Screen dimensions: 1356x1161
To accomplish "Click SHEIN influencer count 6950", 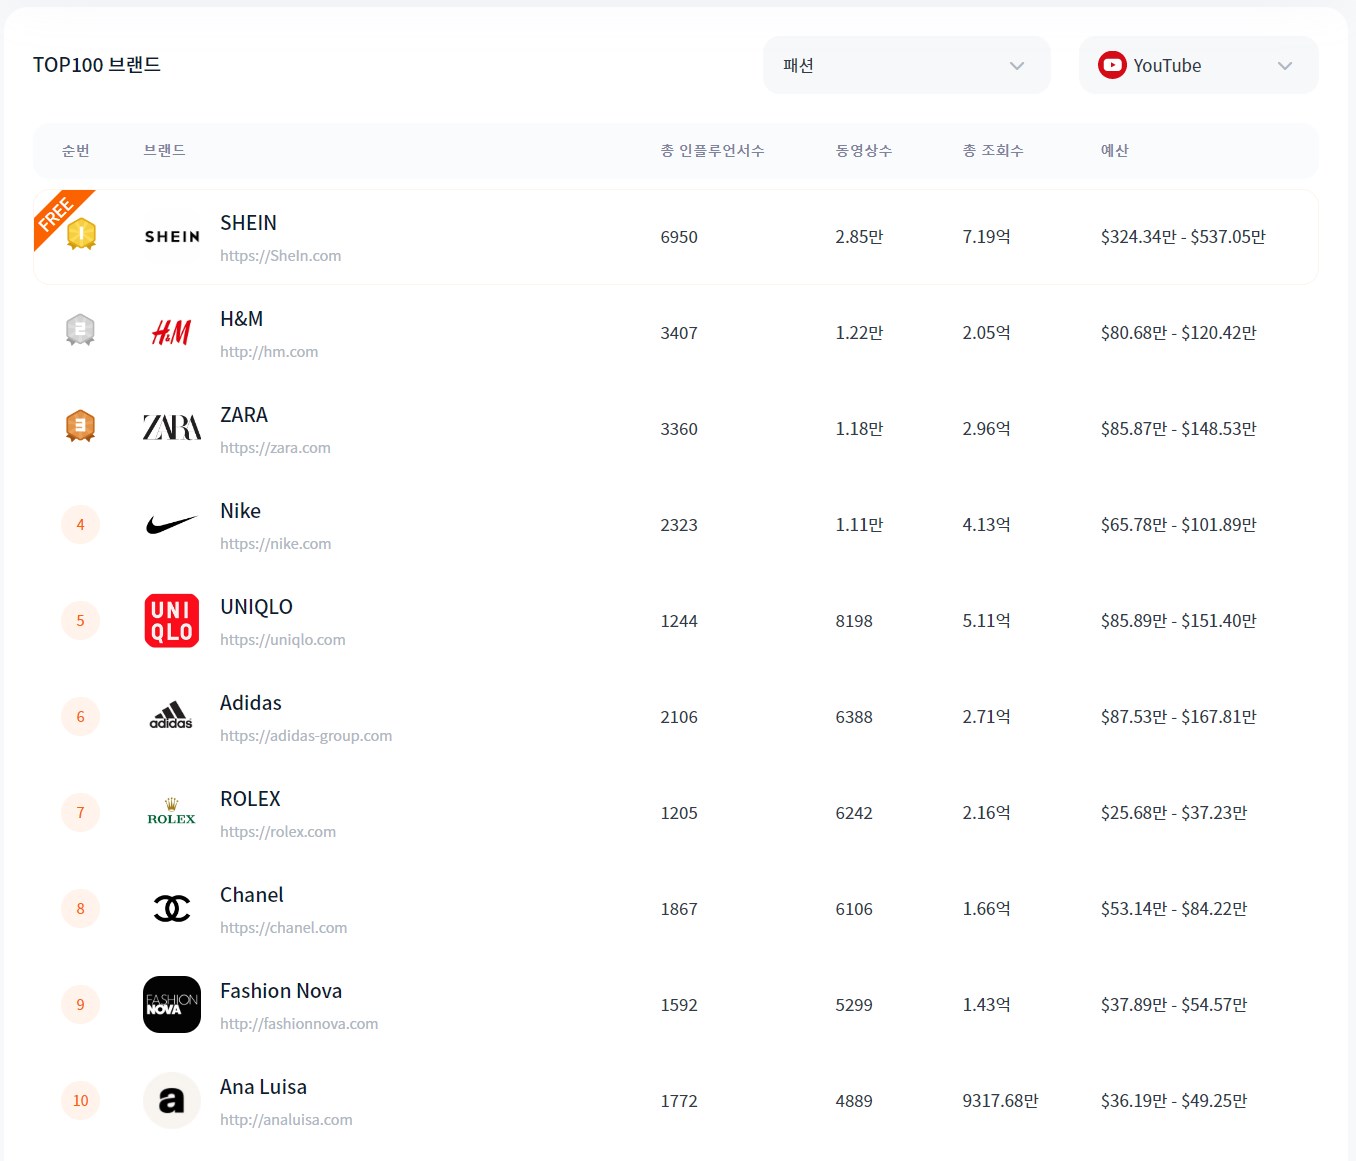I will [679, 237].
